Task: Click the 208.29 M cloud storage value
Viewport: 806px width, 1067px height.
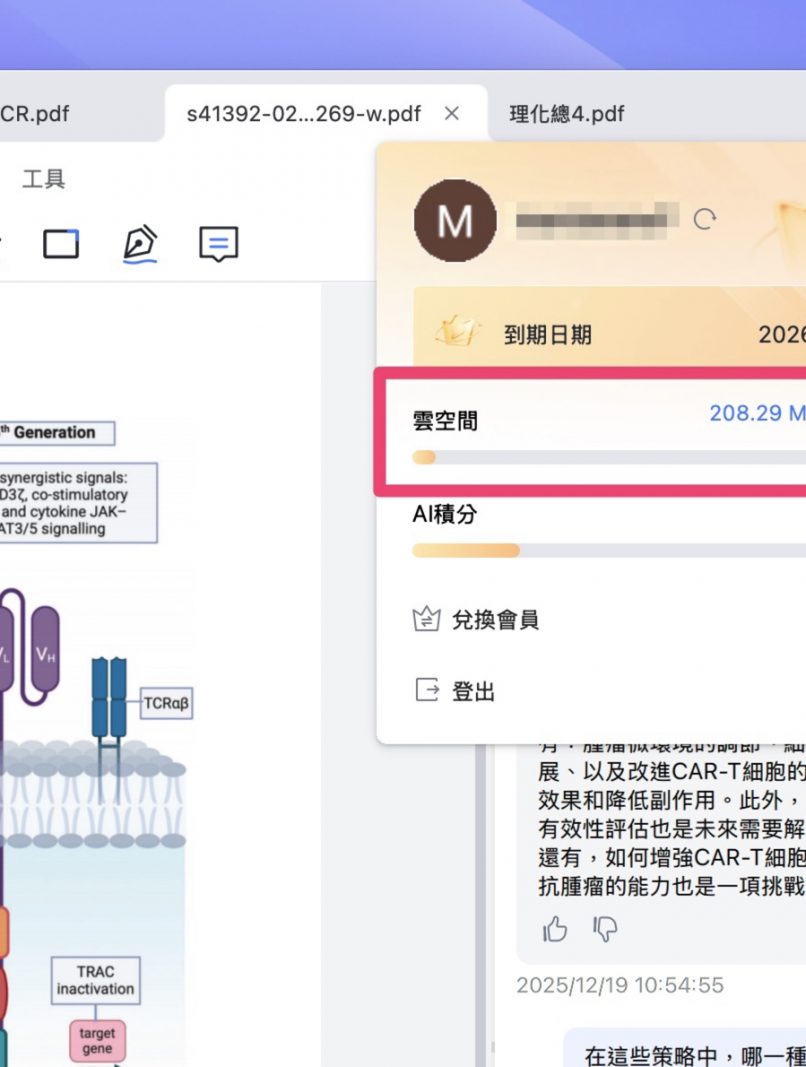Action: pos(756,413)
